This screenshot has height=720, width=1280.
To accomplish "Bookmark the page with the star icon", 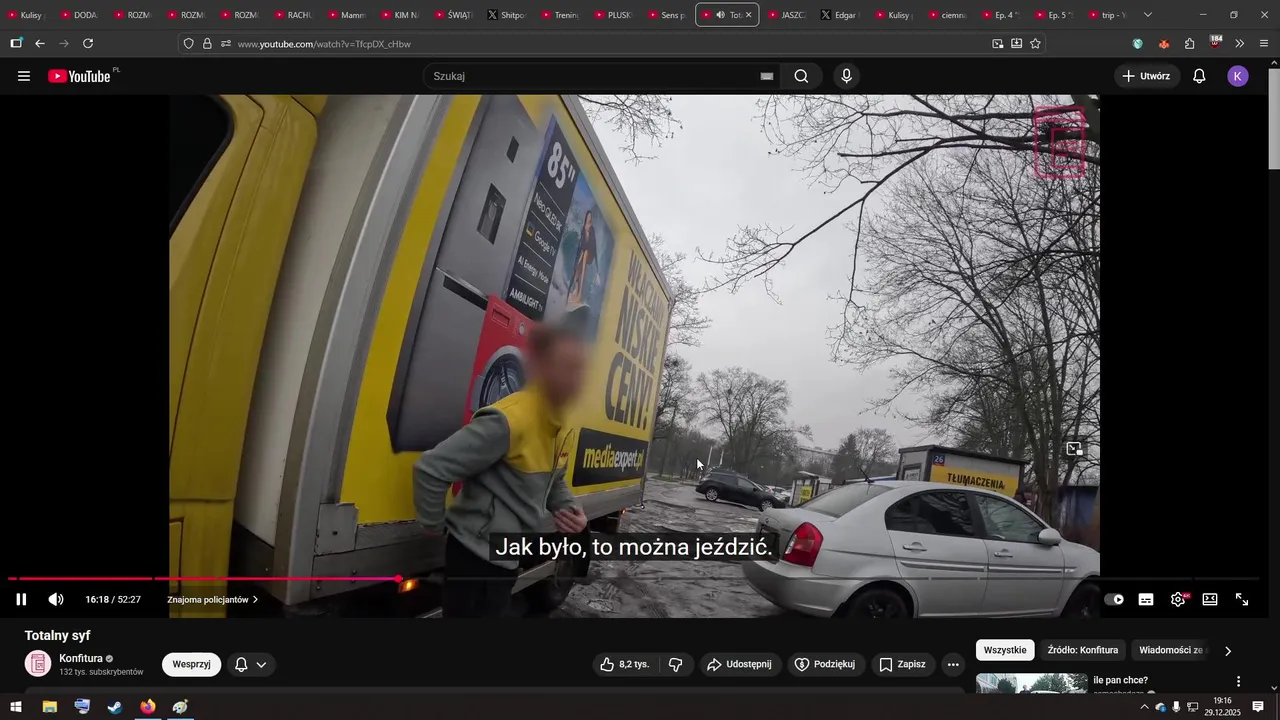I will tap(1035, 43).
